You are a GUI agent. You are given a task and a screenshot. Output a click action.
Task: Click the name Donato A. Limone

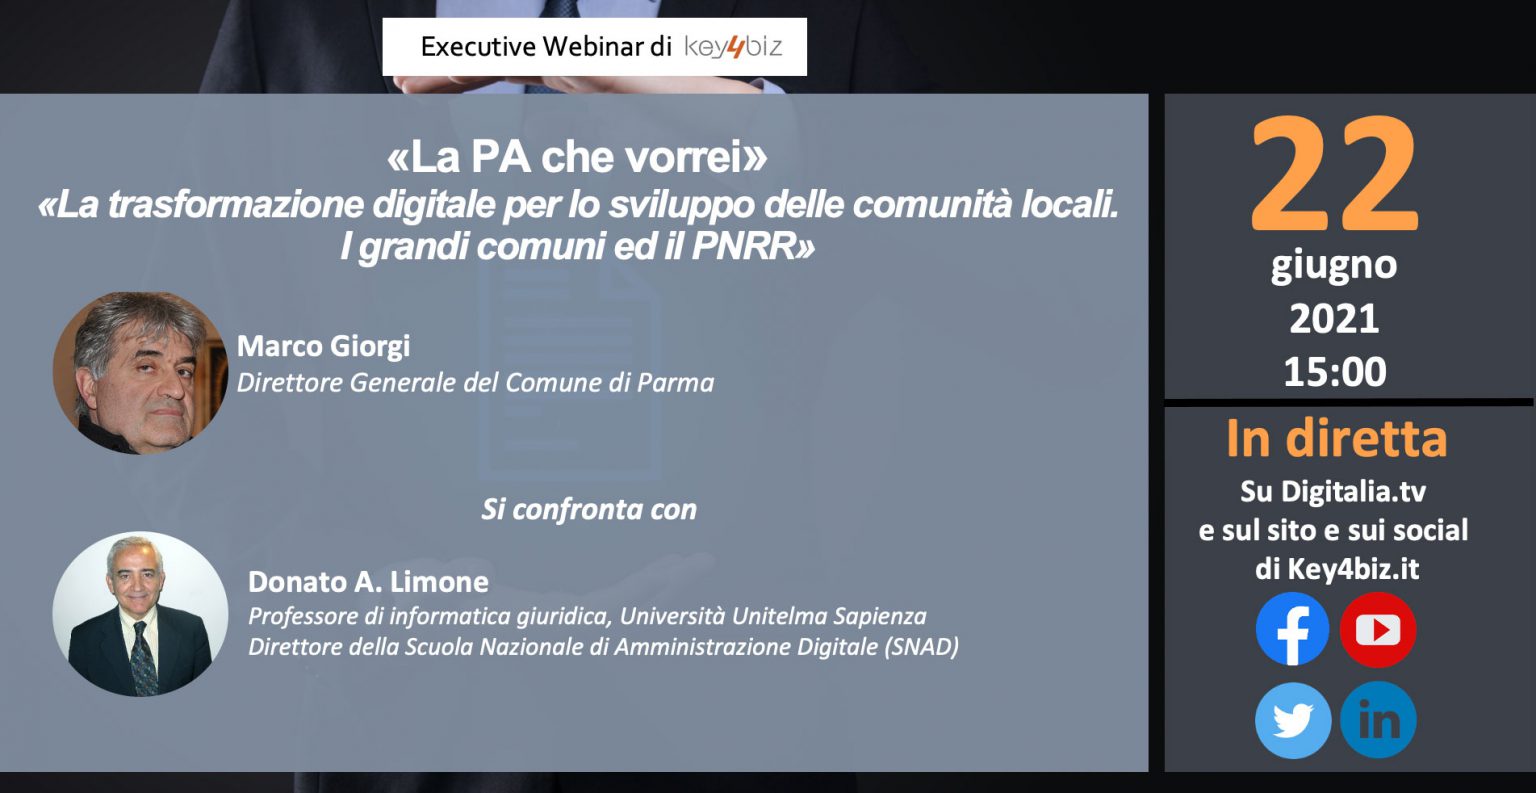[x=368, y=581]
